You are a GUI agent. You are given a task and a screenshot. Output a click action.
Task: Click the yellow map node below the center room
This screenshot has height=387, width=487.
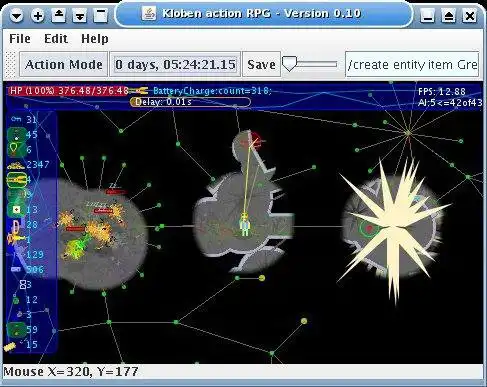point(262,278)
